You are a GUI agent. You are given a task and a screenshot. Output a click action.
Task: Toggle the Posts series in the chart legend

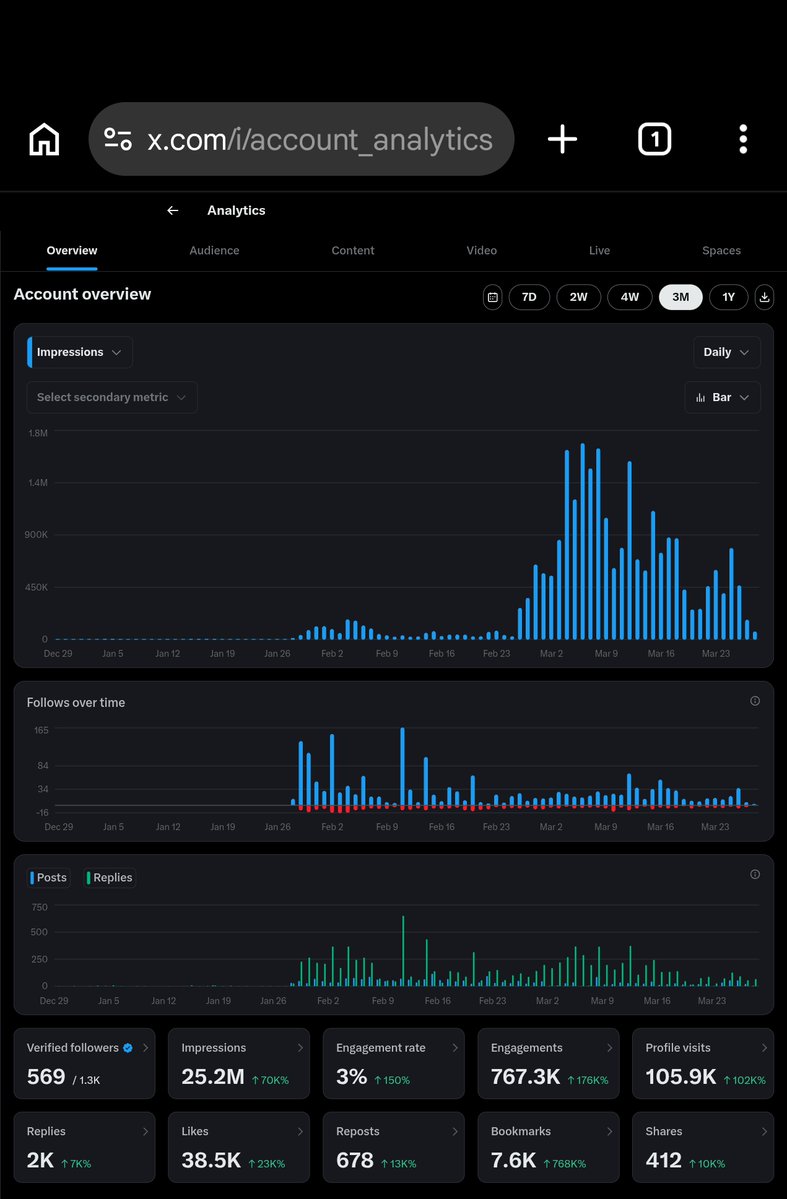pyautogui.click(x=49, y=878)
